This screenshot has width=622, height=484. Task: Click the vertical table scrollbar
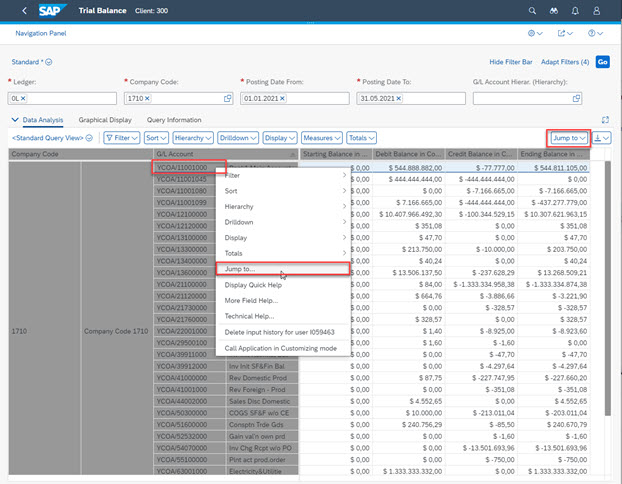click(608, 288)
